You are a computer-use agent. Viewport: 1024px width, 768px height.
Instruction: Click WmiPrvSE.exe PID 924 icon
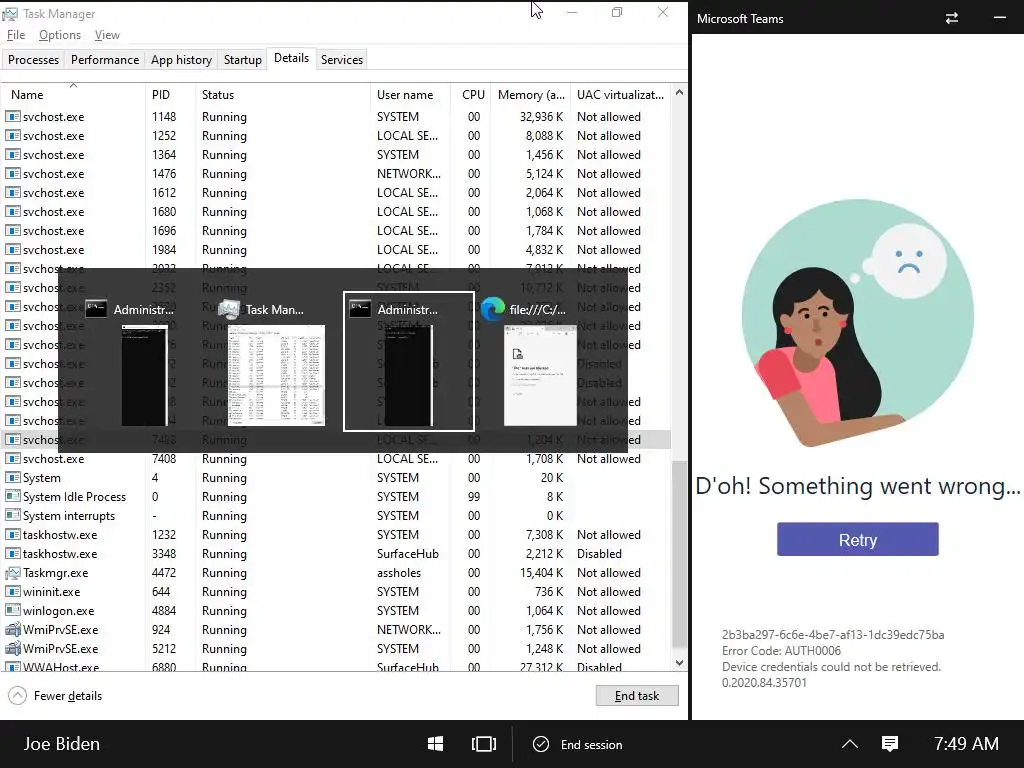[x=12, y=630]
